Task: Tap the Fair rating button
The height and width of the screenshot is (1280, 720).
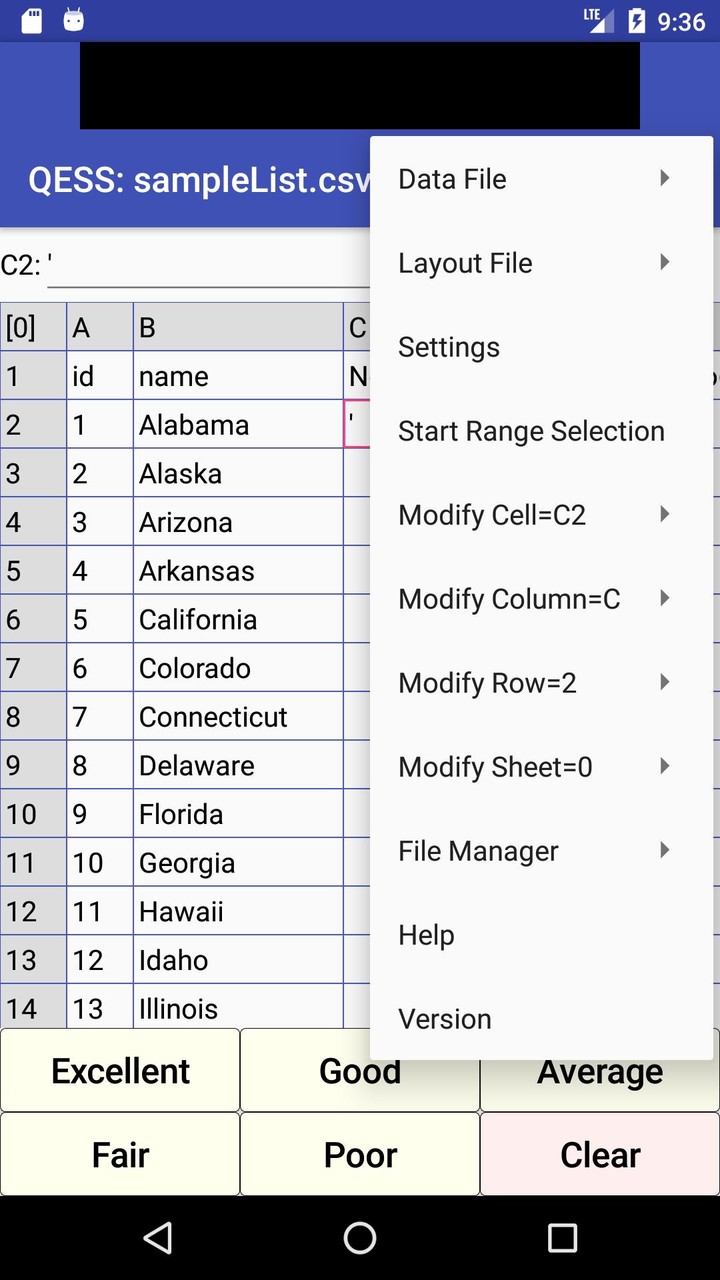Action: (120, 1155)
